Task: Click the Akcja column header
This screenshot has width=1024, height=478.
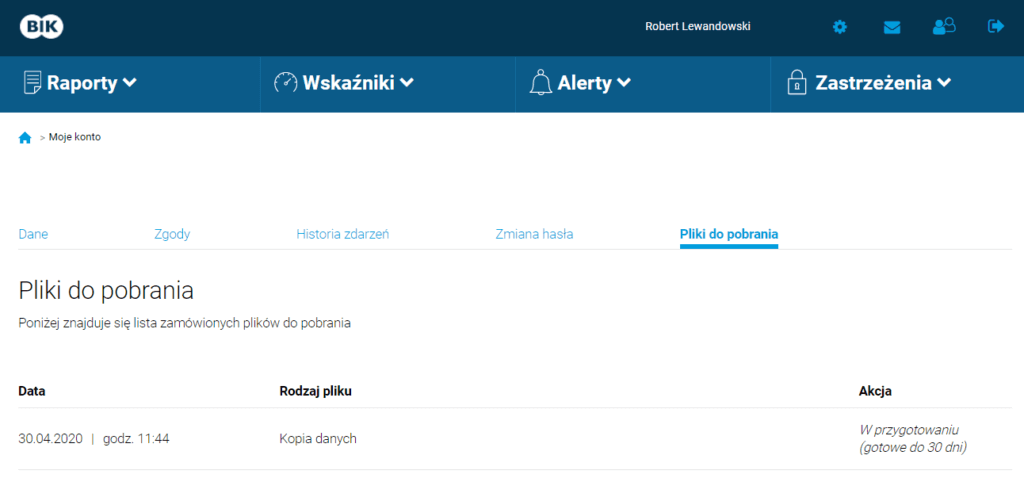Action: pos(875,391)
